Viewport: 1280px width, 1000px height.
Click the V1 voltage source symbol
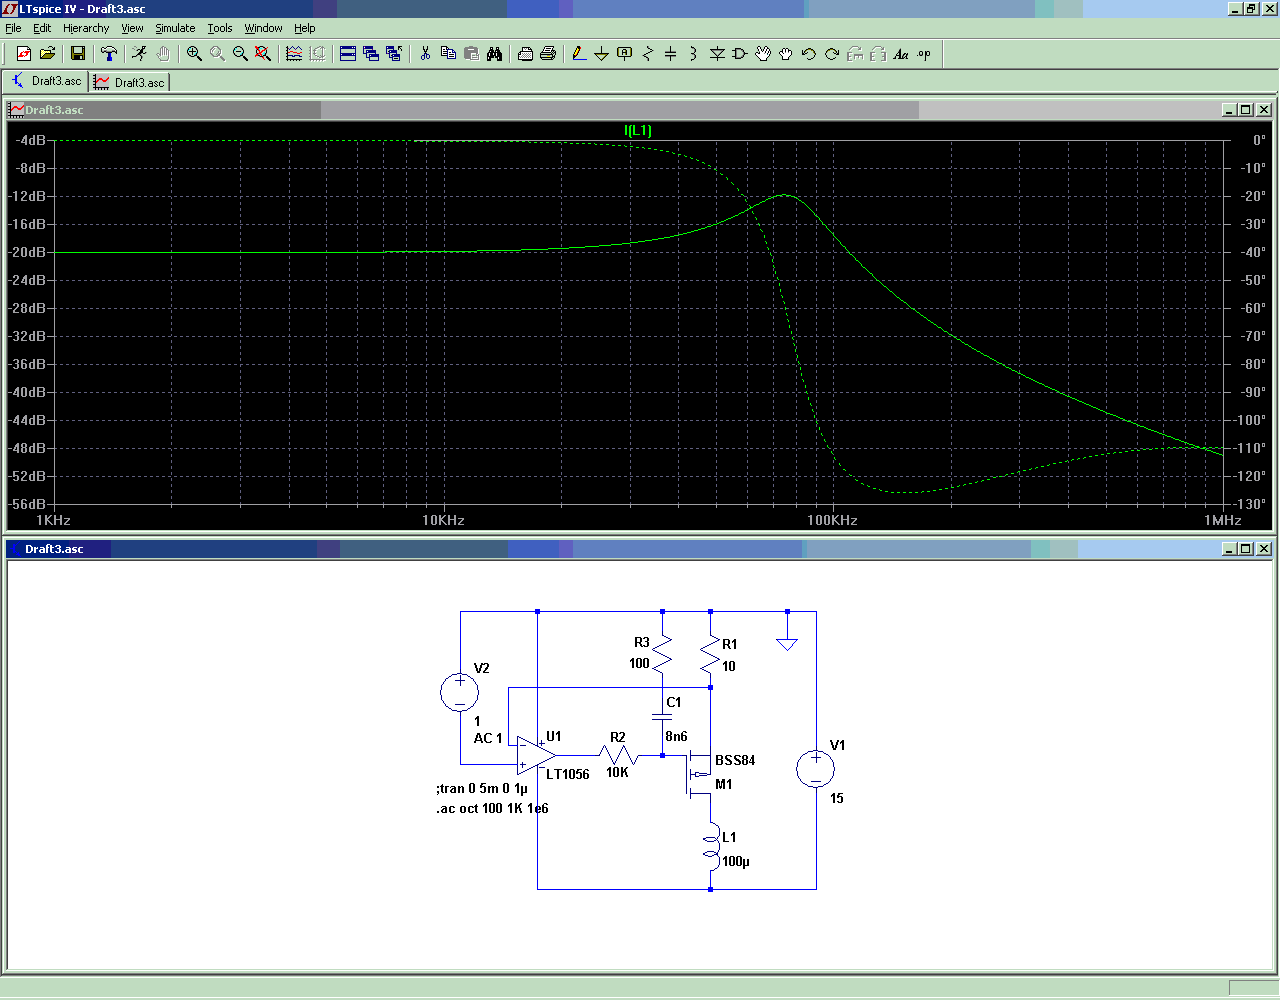816,769
